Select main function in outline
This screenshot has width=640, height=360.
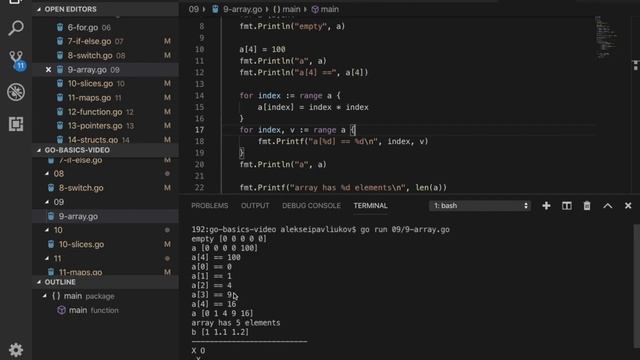[105, 310]
